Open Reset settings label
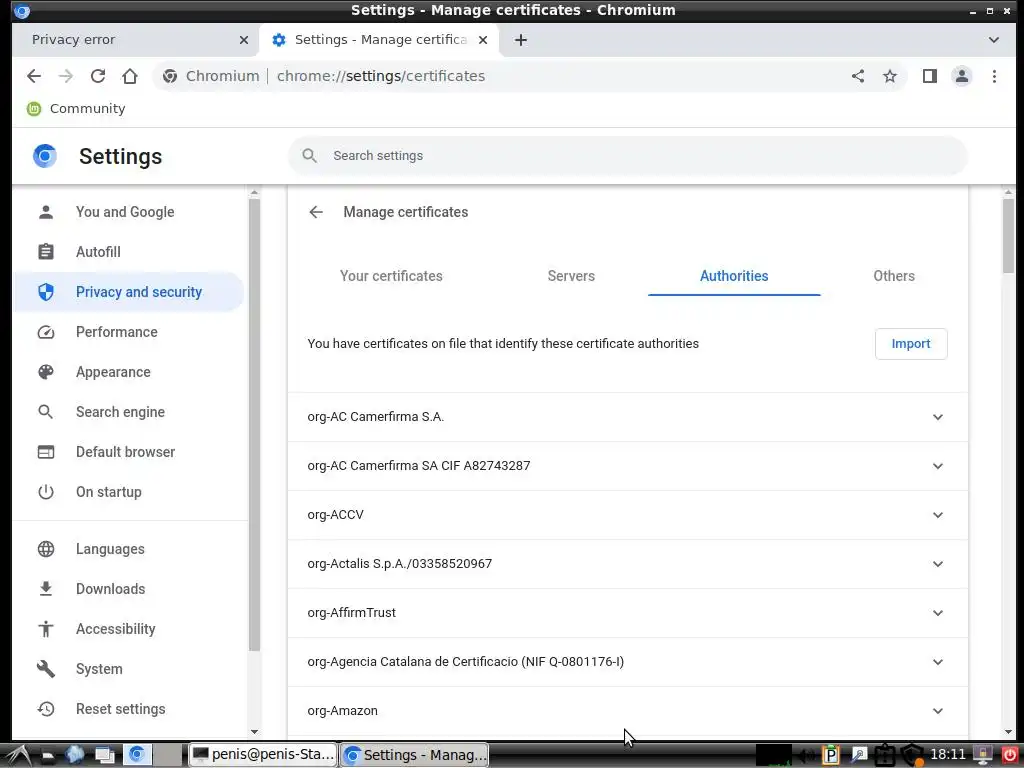 (x=121, y=709)
